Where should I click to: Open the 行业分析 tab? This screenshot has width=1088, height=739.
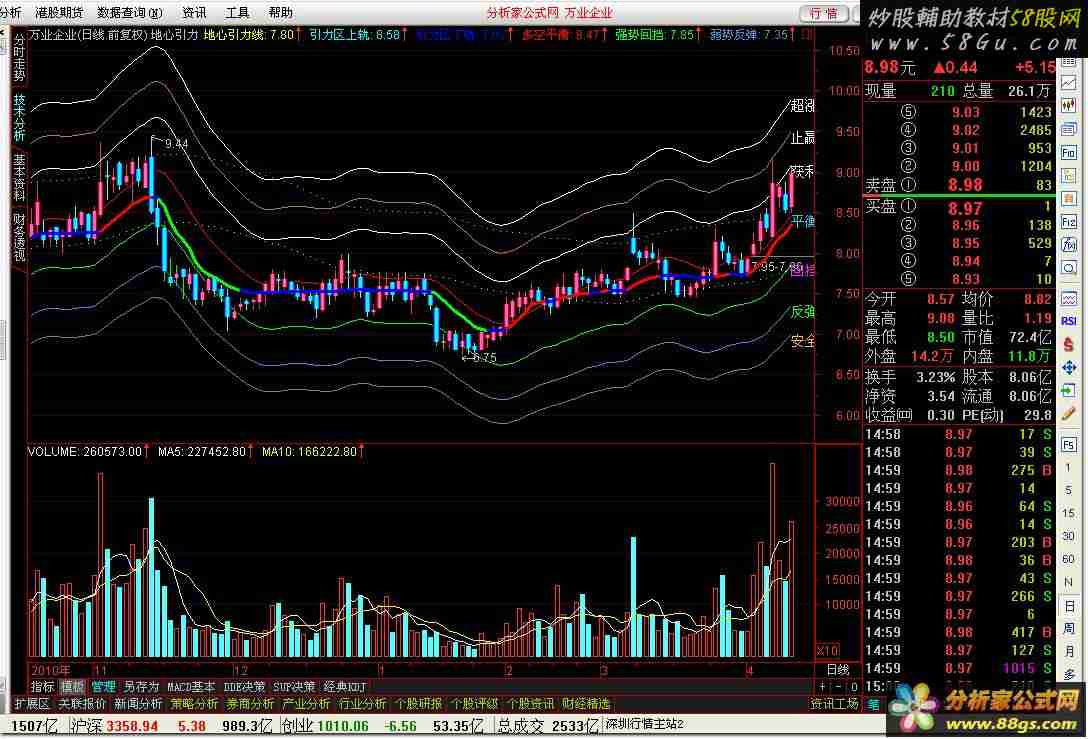click(362, 704)
